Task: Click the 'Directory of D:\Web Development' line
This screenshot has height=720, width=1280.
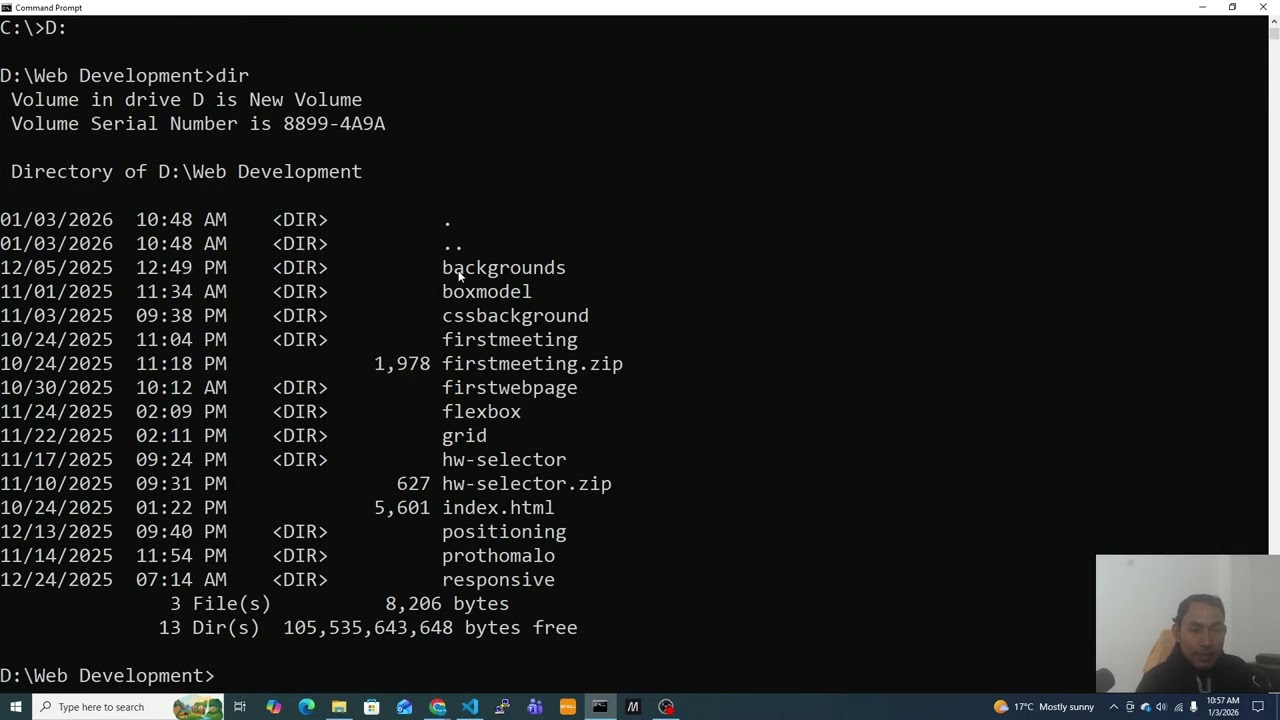Action: pos(186,172)
